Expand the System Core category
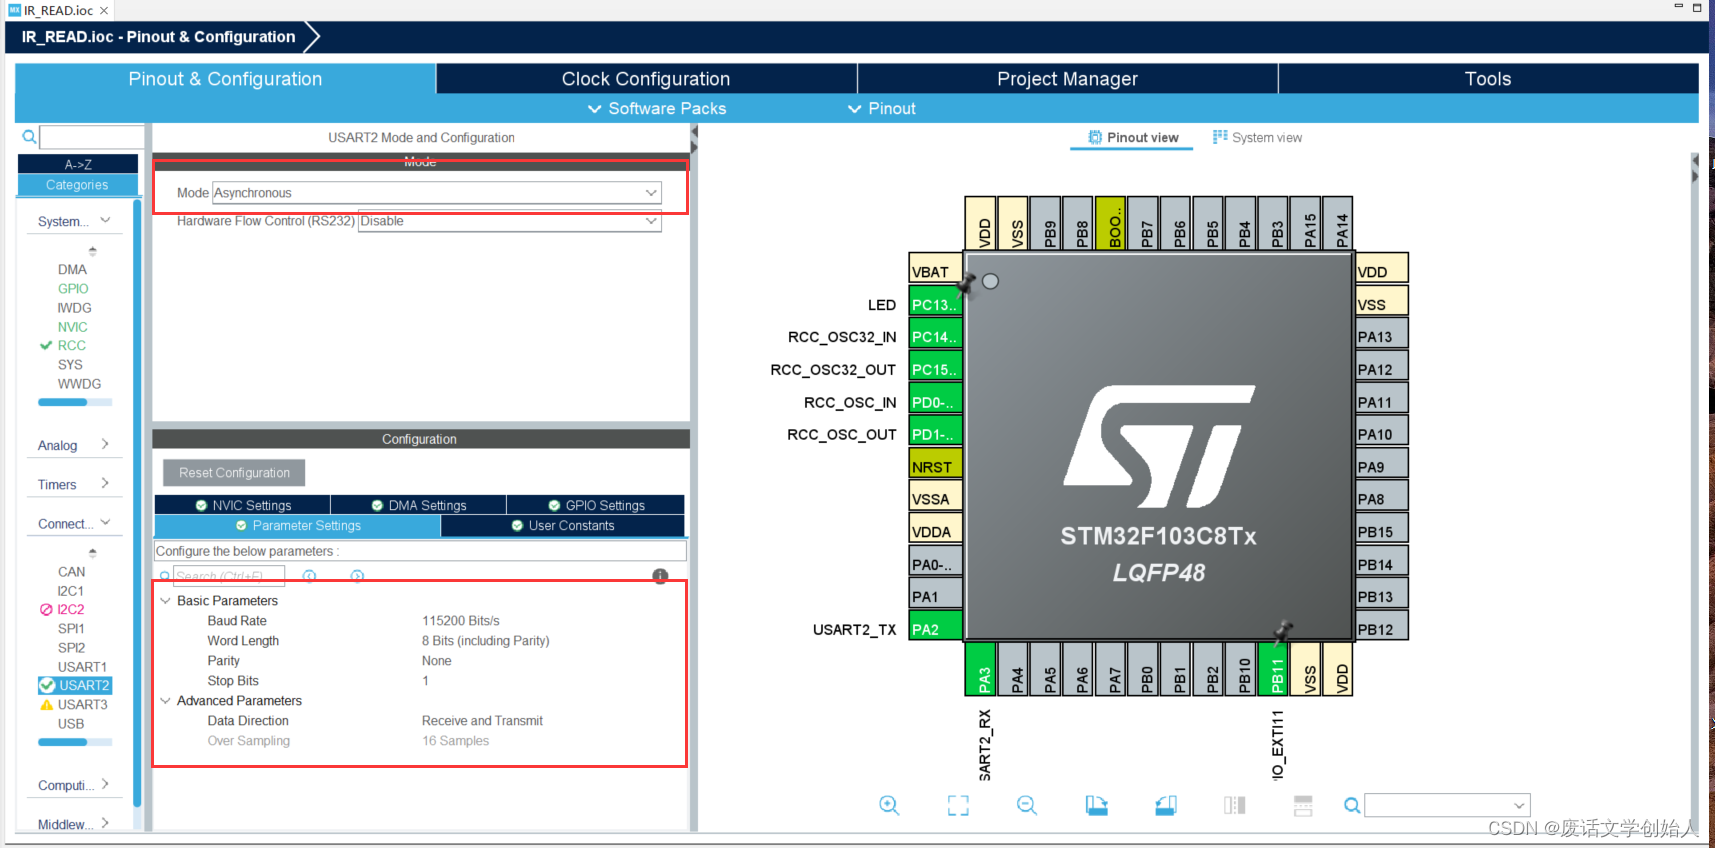 [74, 221]
